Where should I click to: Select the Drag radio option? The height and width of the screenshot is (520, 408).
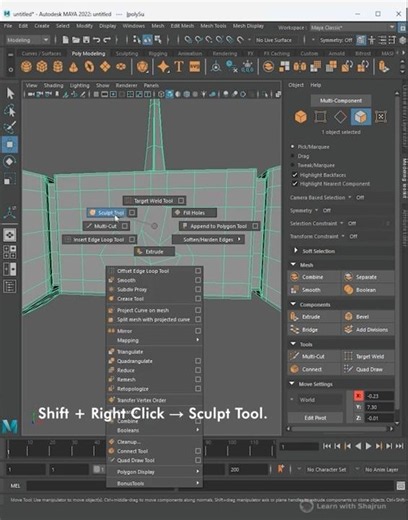[x=293, y=156]
